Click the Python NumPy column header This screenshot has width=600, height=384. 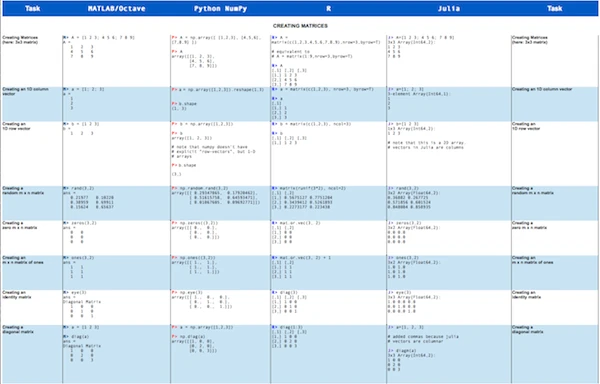tap(220, 8)
